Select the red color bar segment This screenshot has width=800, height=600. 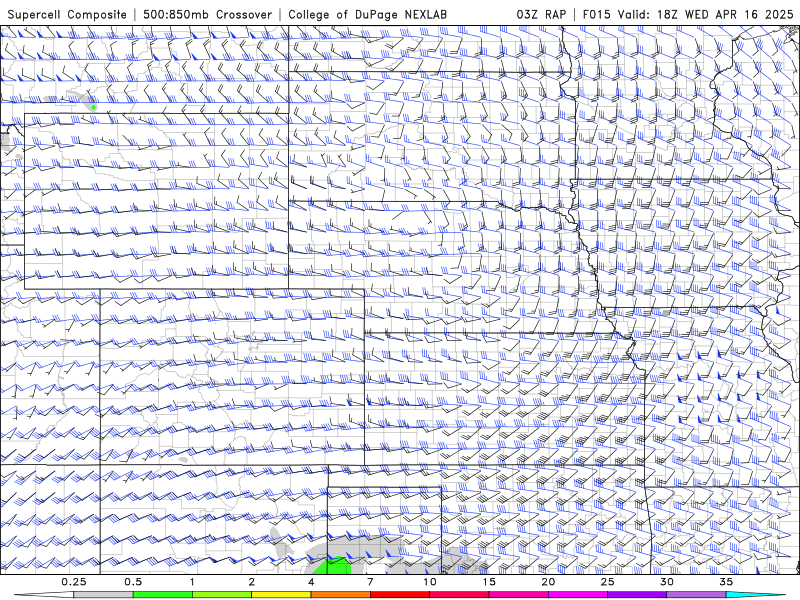pos(399,595)
